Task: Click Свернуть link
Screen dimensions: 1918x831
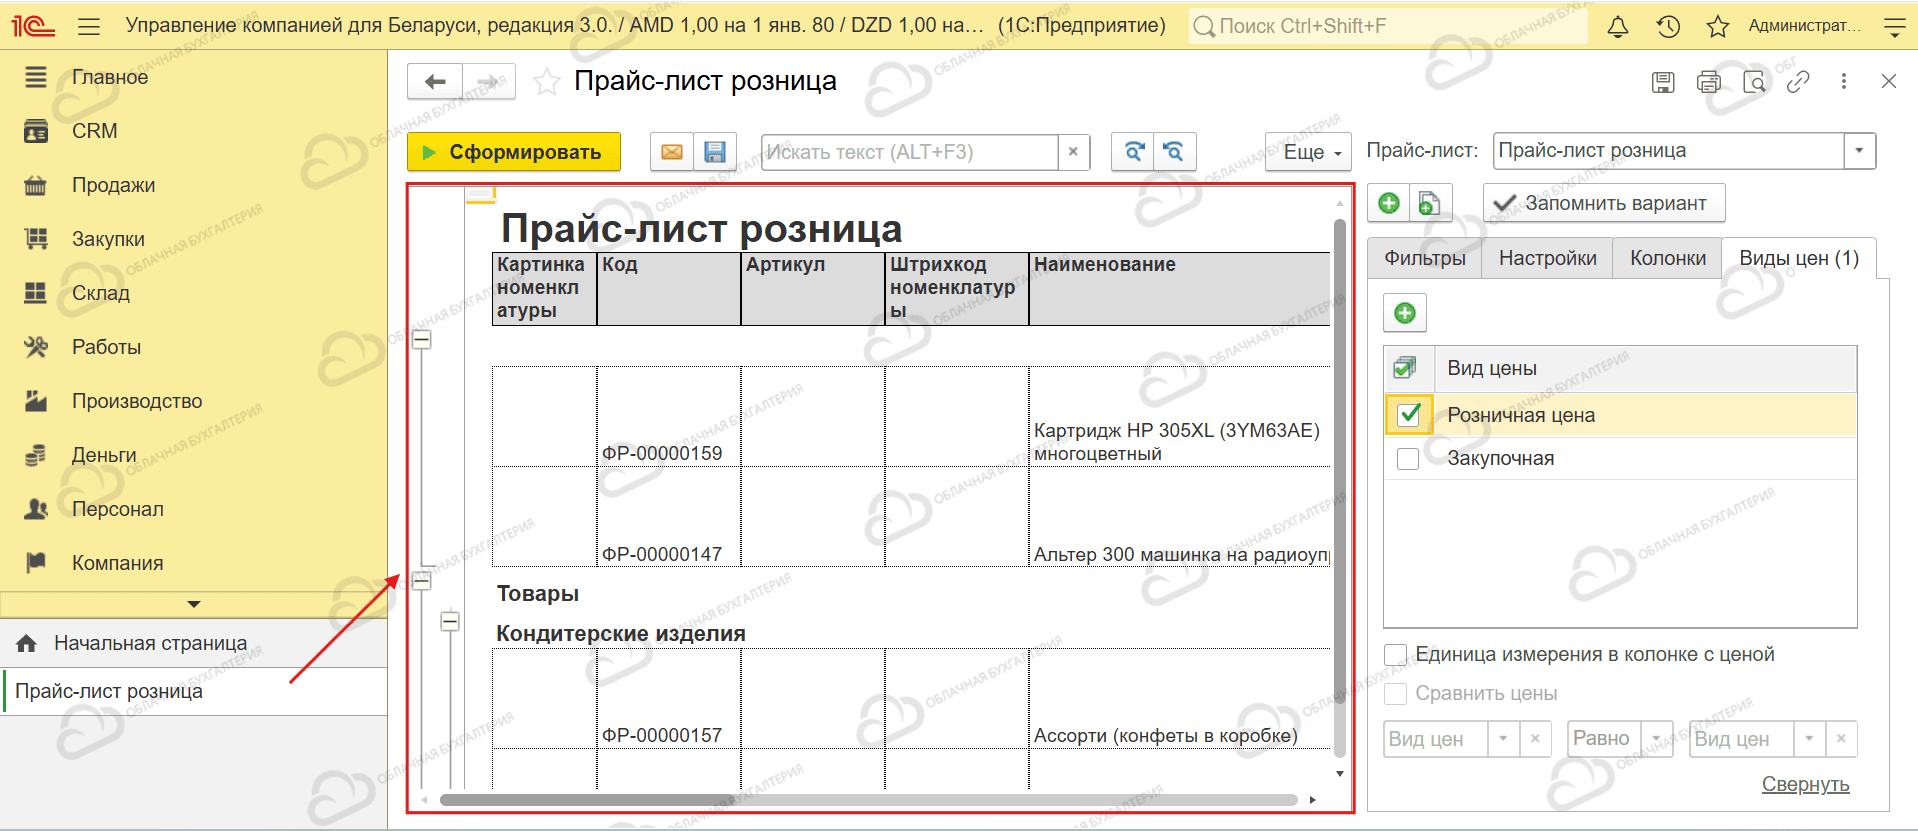Action: 1805,784
